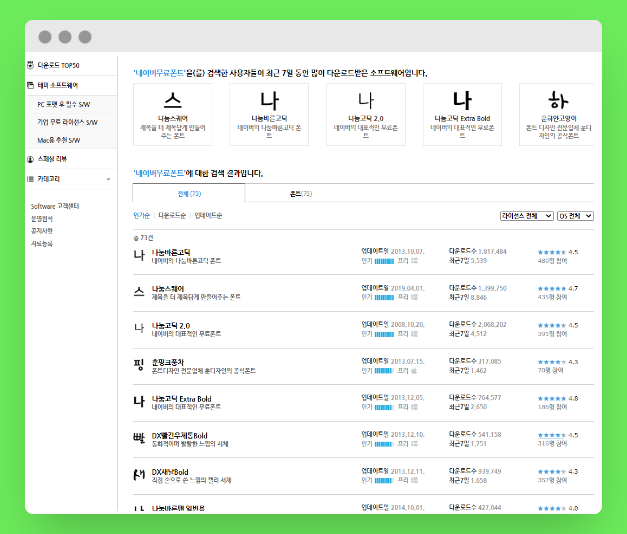Screen dimensions: 627x534
Task: Open the Software 고객센터 link
Action: 55,206
